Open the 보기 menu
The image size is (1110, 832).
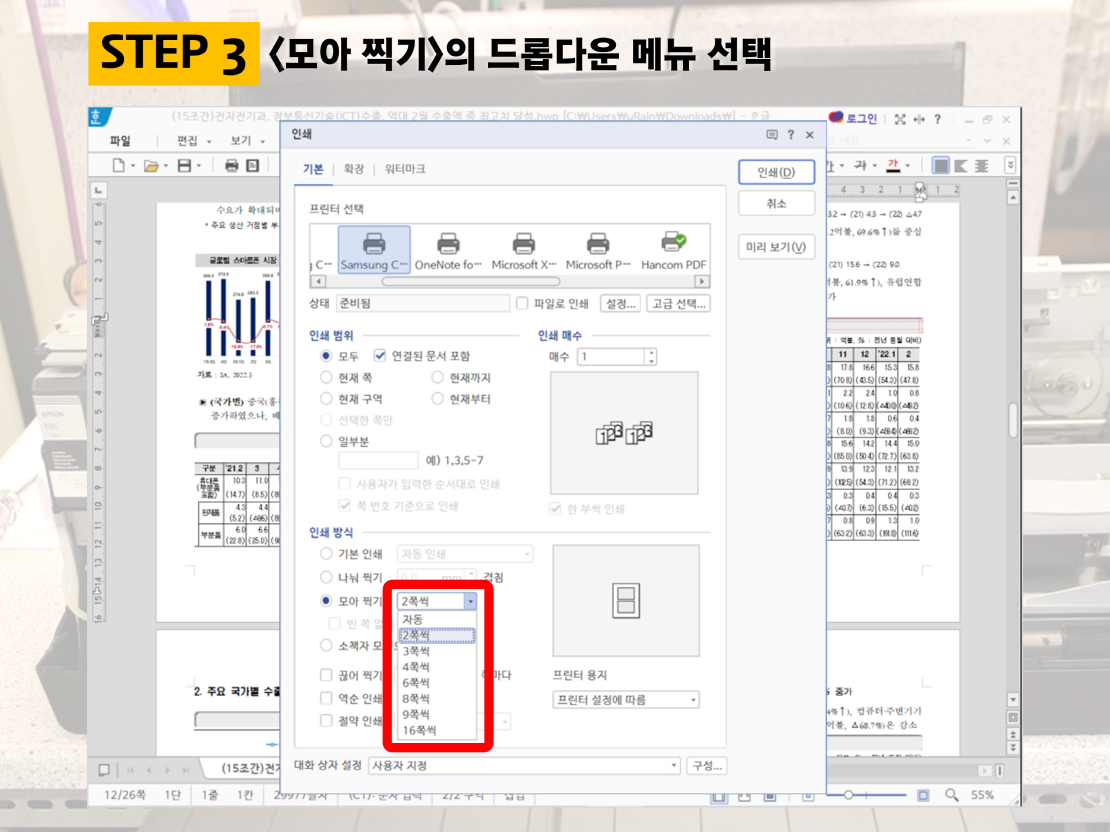click(x=241, y=140)
